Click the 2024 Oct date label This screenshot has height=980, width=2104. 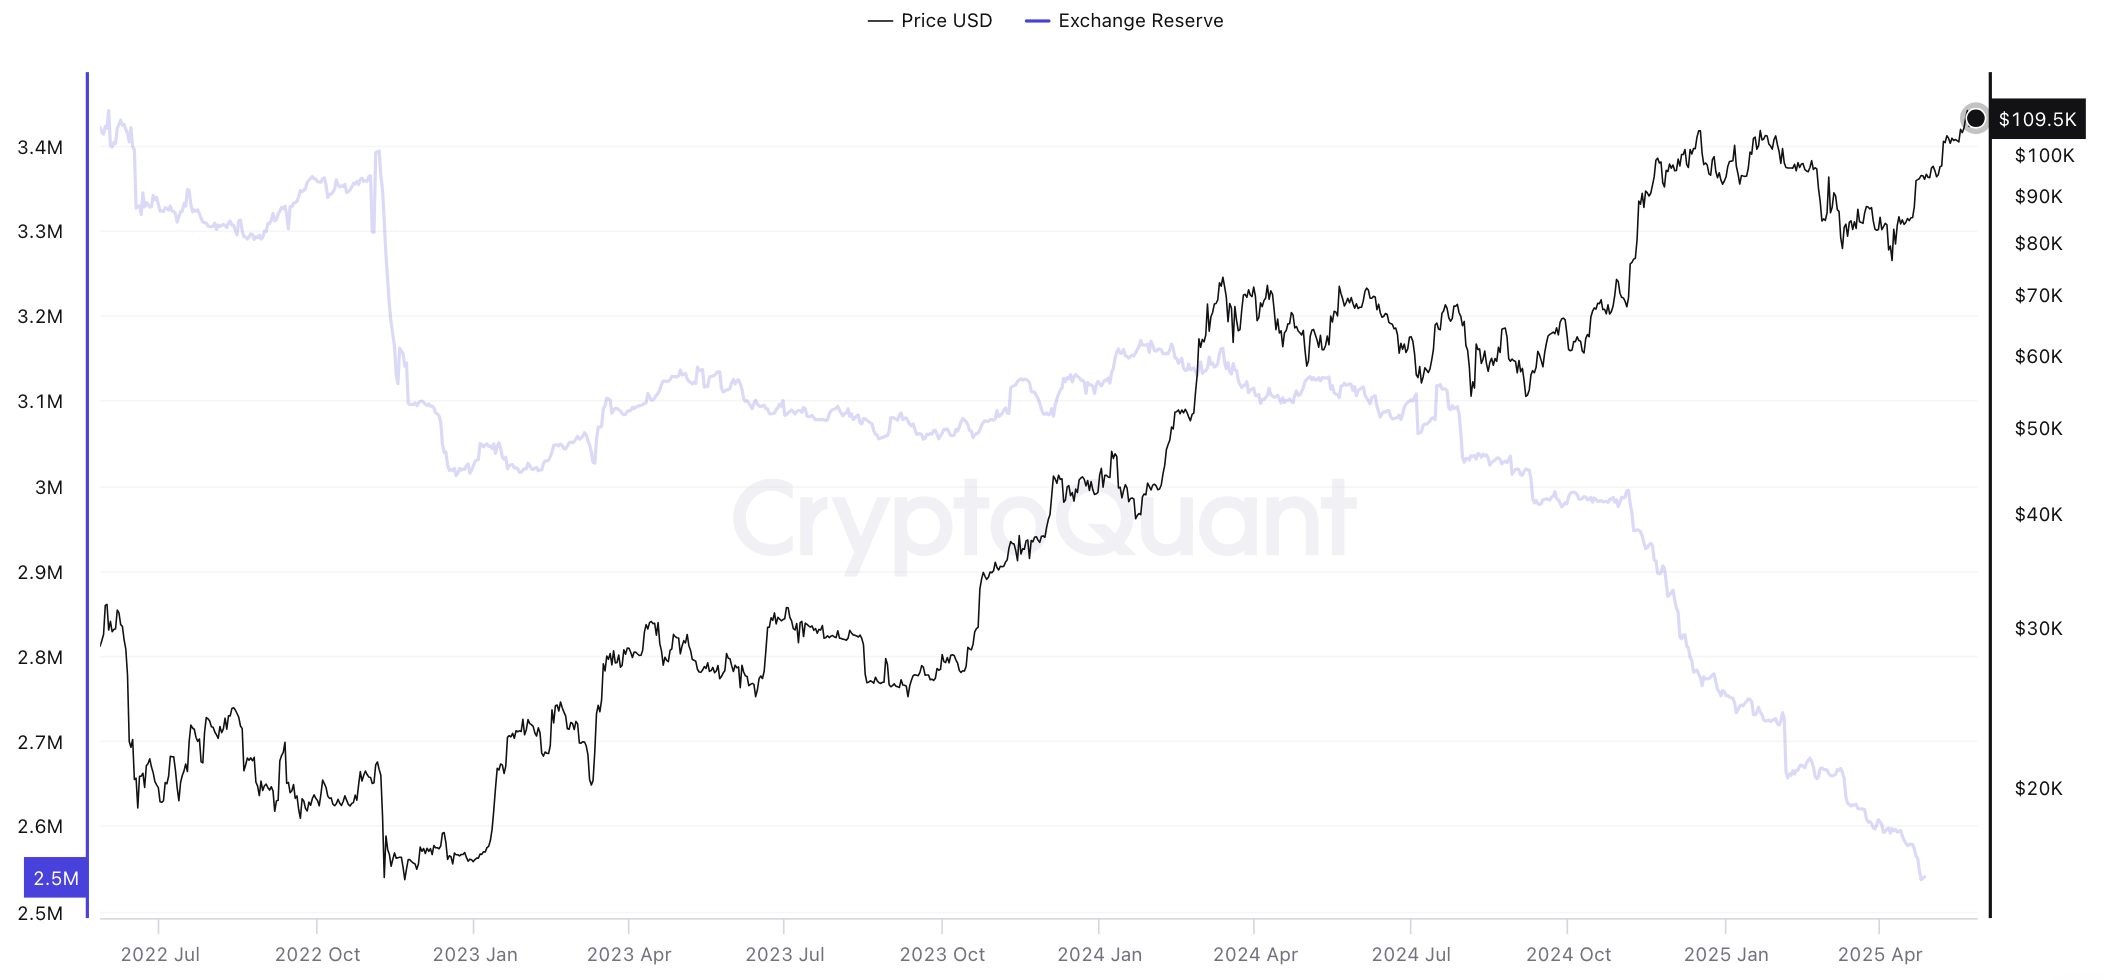[x=1568, y=954]
